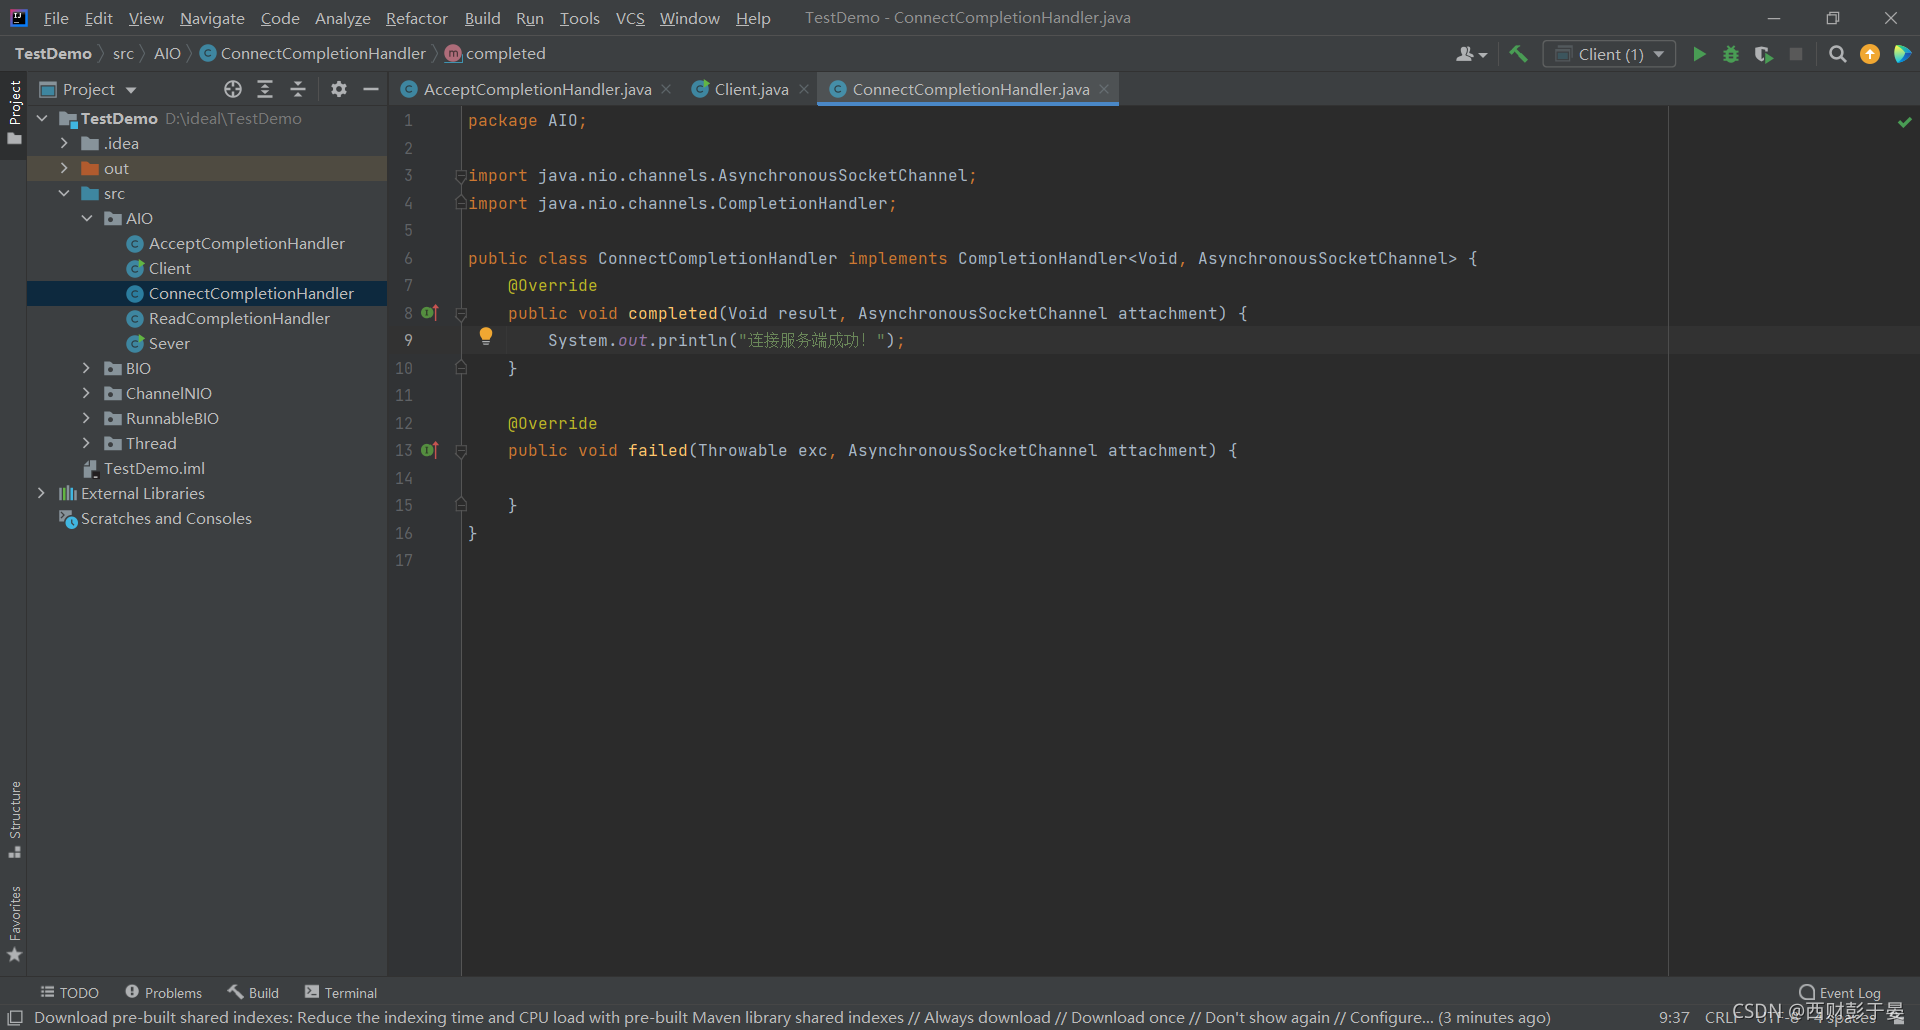Open the Refactor menu
This screenshot has width=1920, height=1030.
416,18
